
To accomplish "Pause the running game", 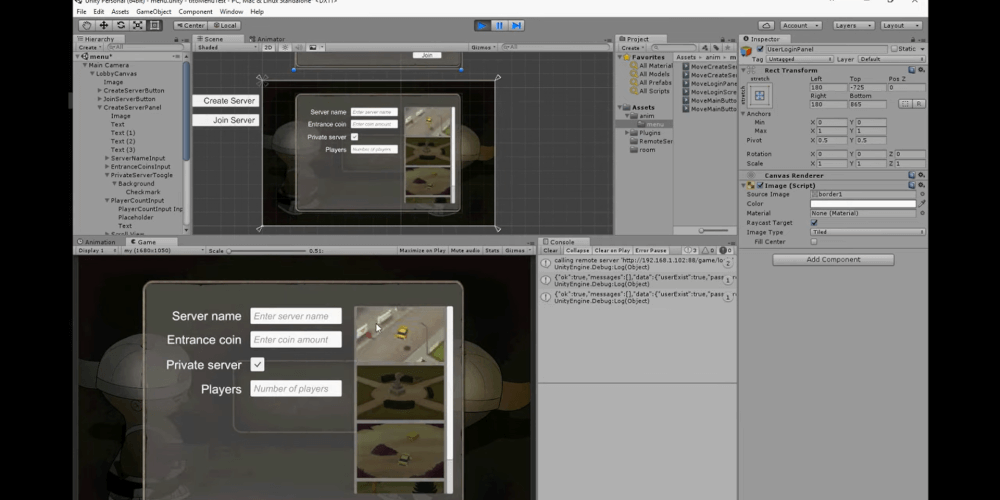I will point(499,25).
